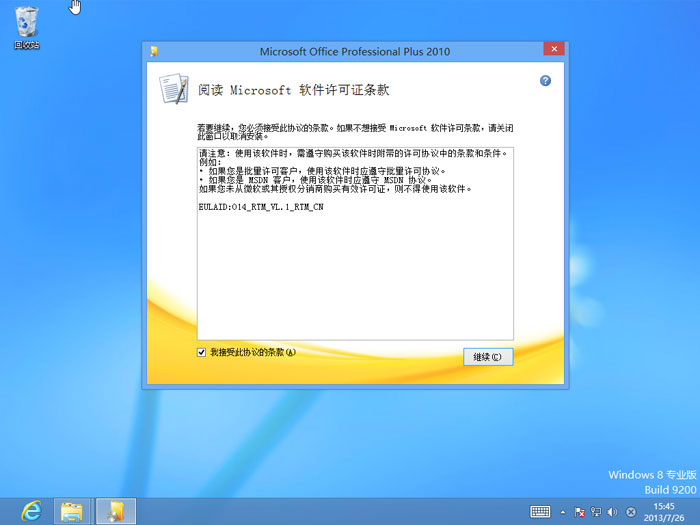
Task: Click the network status tray icon
Action: point(596,511)
